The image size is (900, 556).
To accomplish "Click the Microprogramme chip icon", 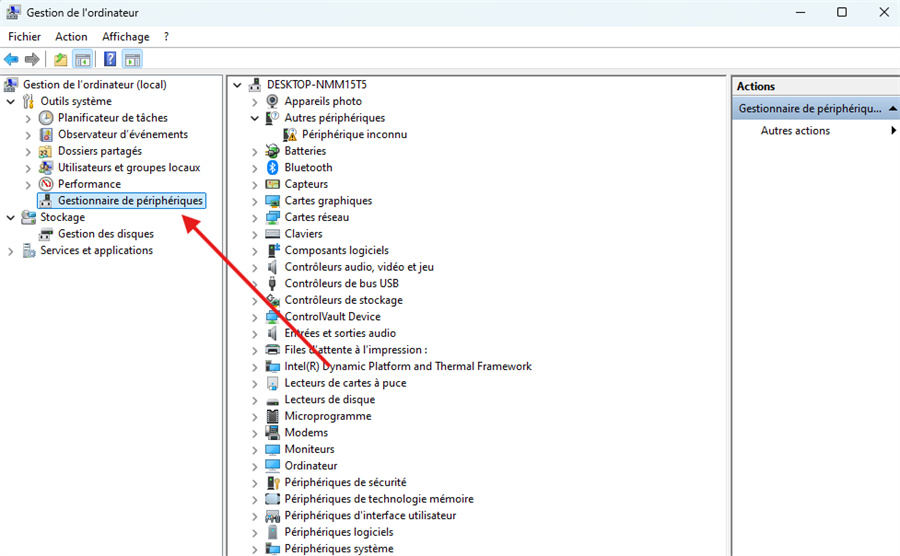I will 273,416.
